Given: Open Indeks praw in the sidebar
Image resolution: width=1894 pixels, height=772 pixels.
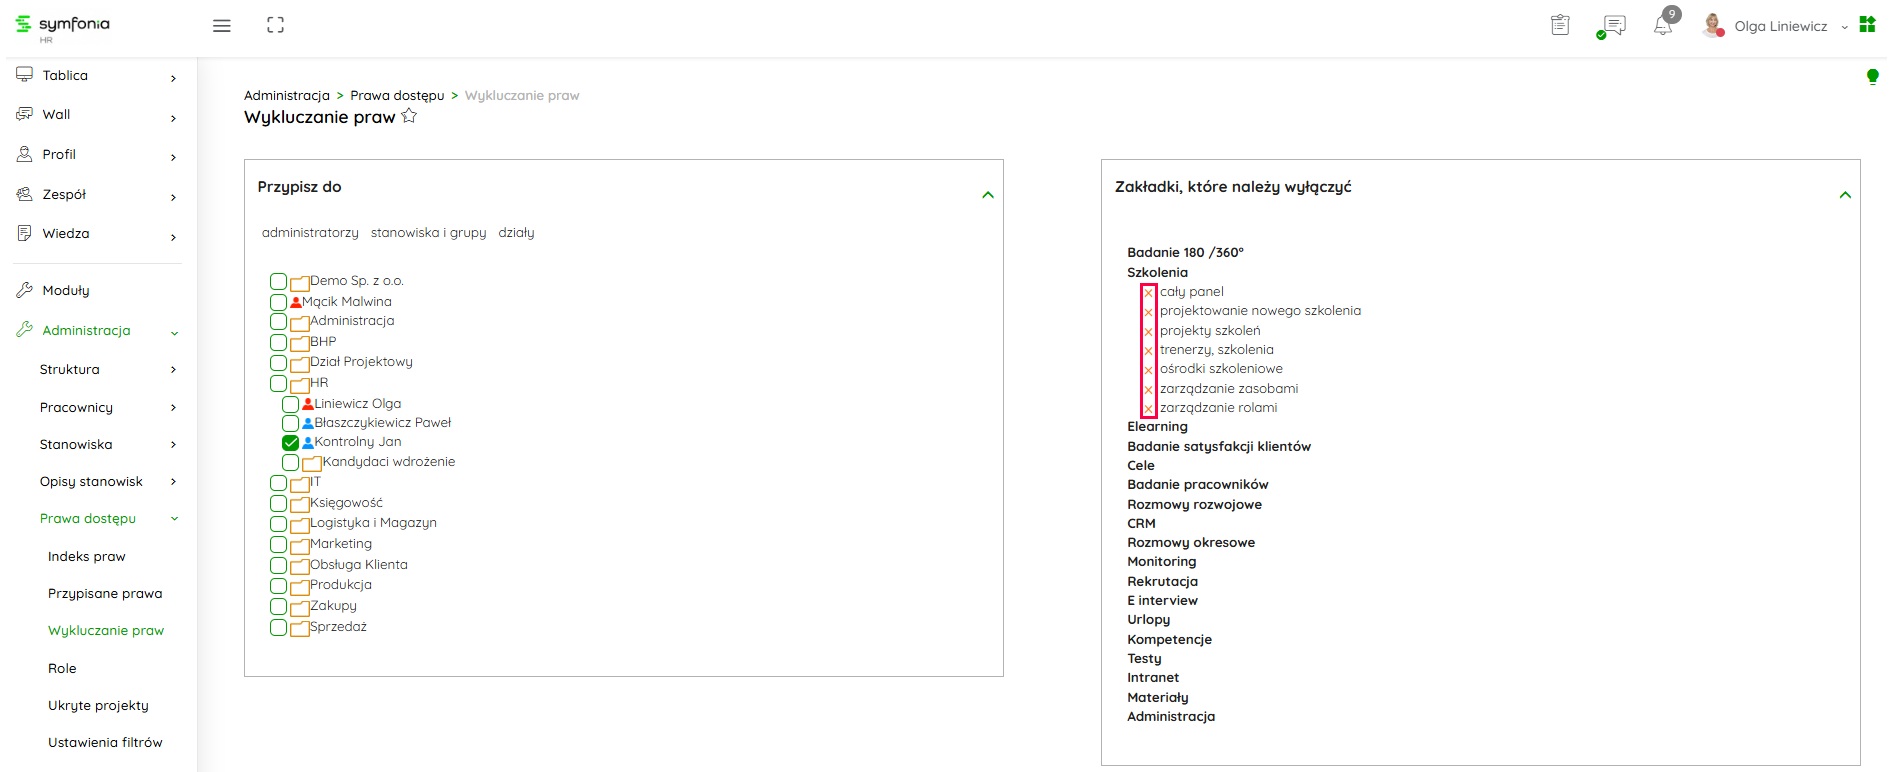Looking at the screenshot, I should click(87, 557).
